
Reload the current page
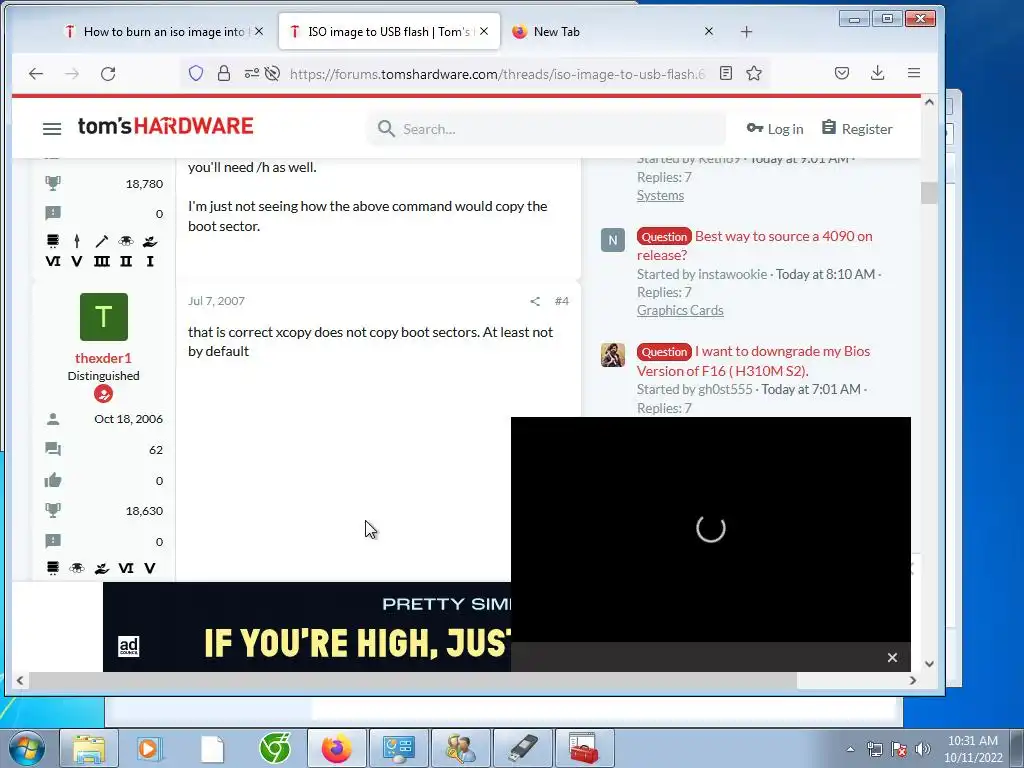click(x=108, y=74)
